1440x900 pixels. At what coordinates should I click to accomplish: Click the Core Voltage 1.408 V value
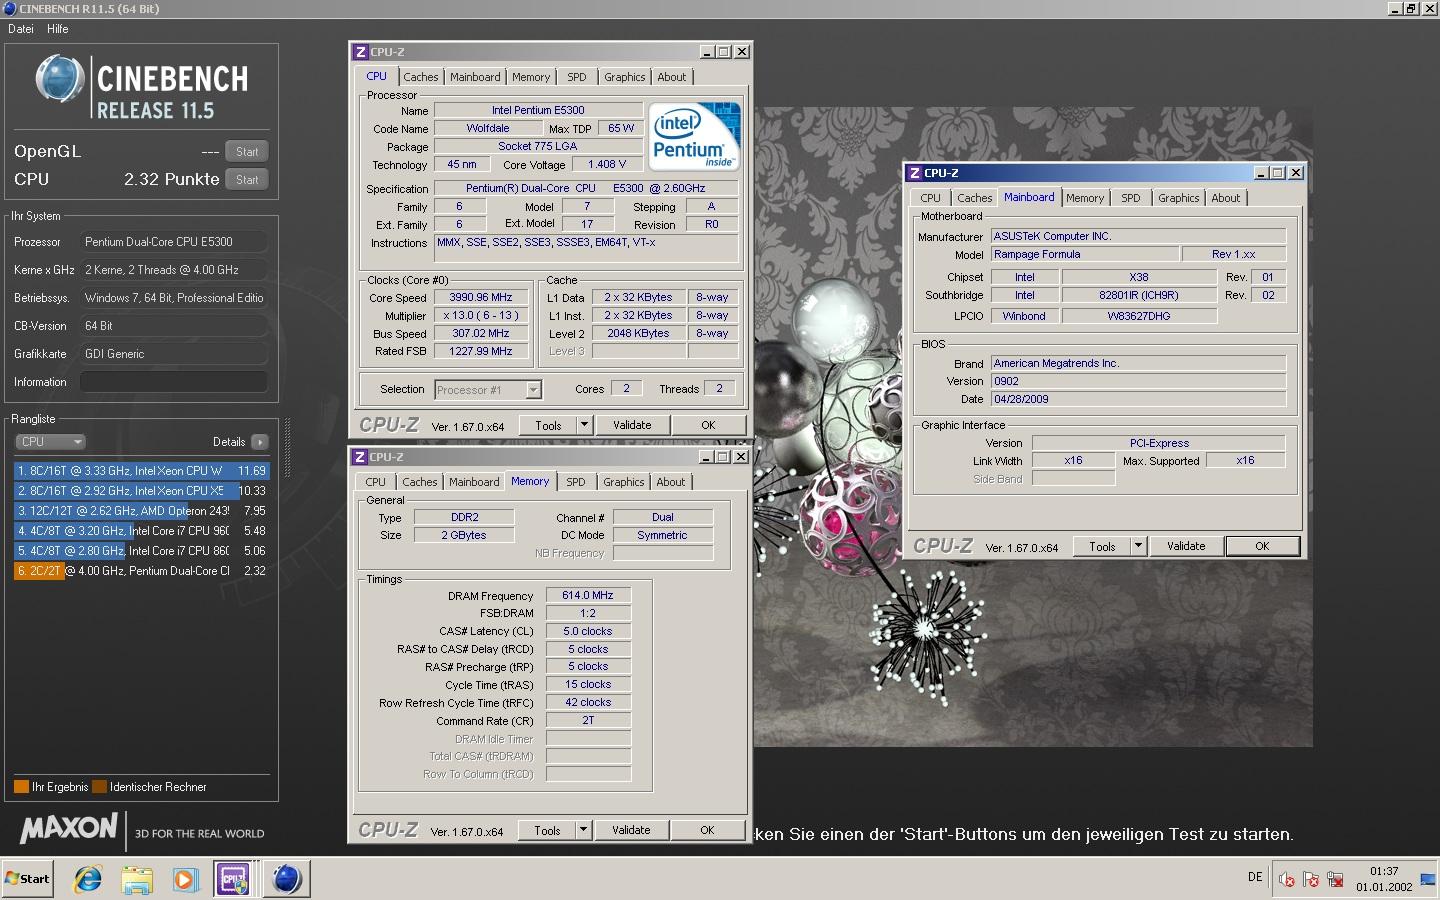pos(607,165)
